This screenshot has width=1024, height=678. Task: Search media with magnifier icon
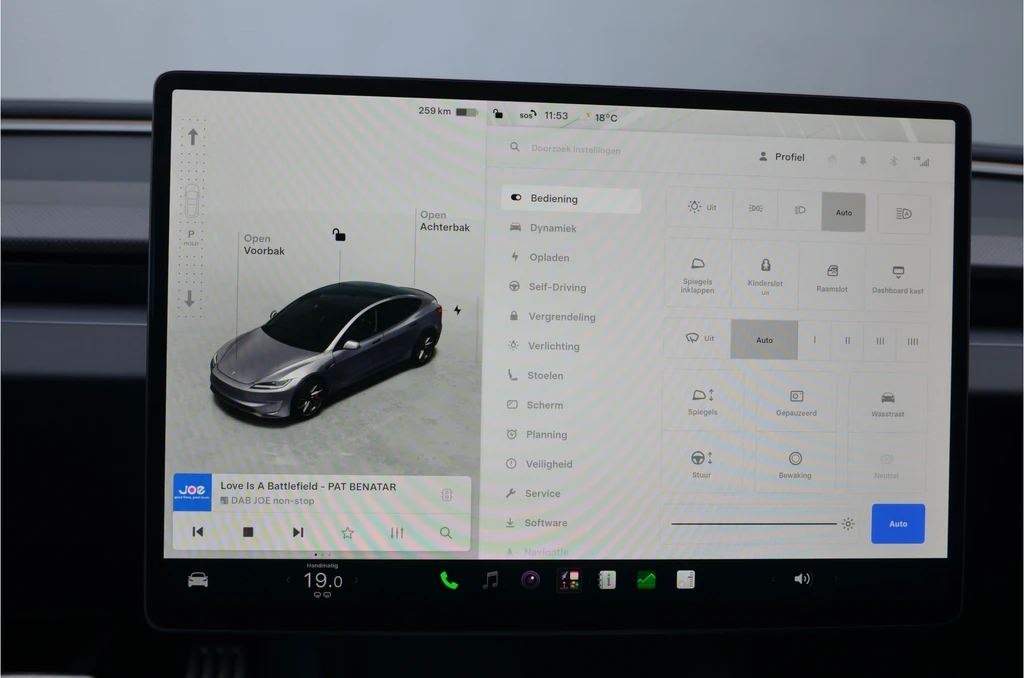tap(446, 533)
